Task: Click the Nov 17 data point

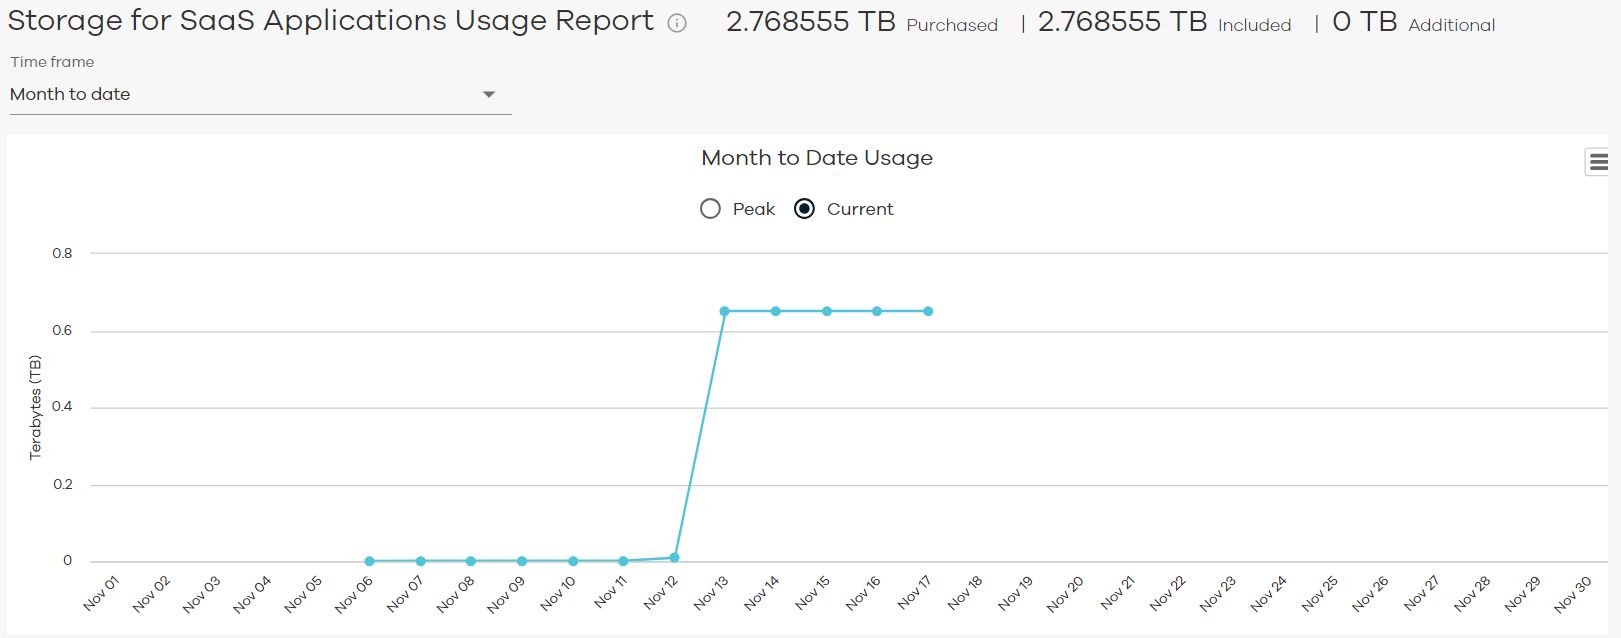Action: 928,311
